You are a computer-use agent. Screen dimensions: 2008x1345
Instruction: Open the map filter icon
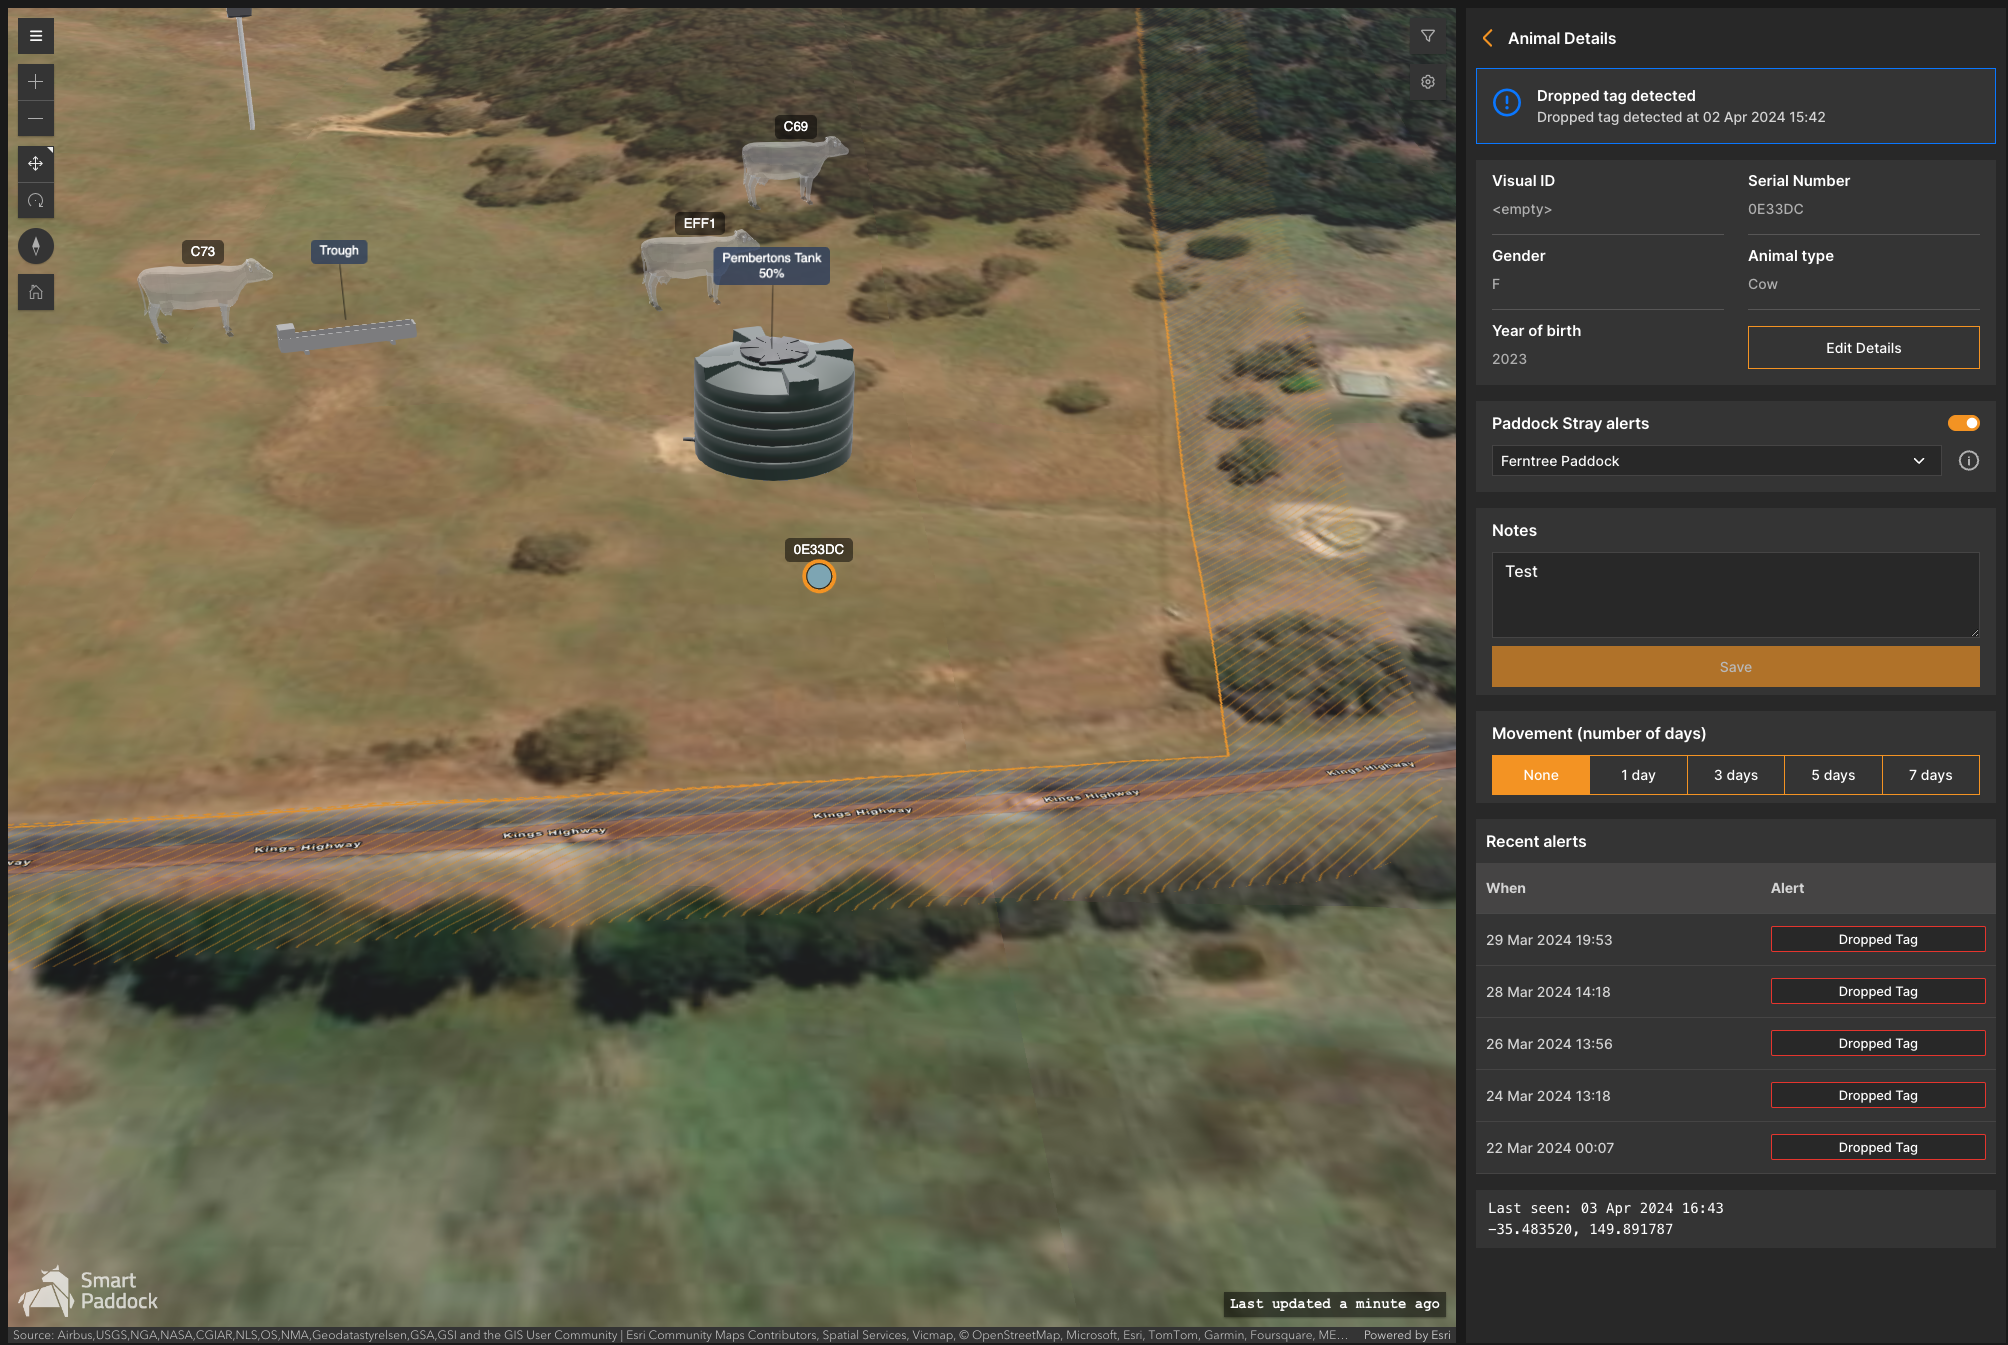click(1428, 36)
